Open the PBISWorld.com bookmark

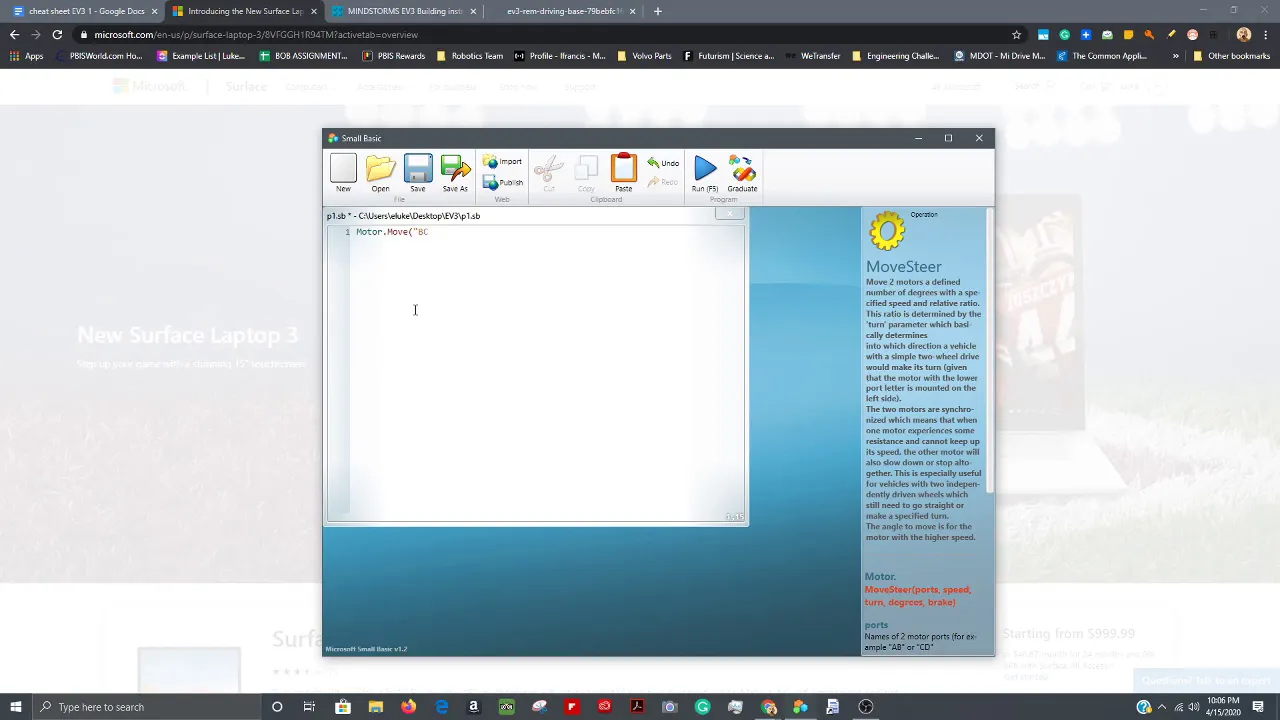pos(99,56)
